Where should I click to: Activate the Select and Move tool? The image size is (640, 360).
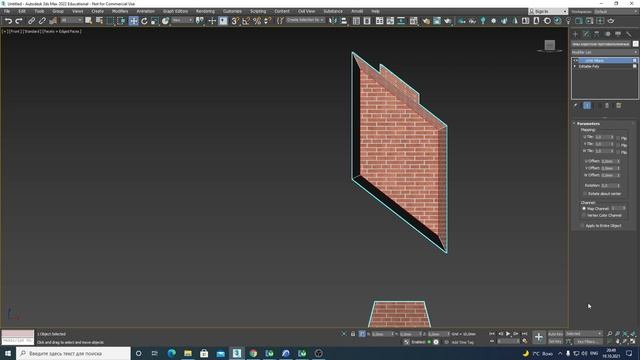tap(133, 20)
